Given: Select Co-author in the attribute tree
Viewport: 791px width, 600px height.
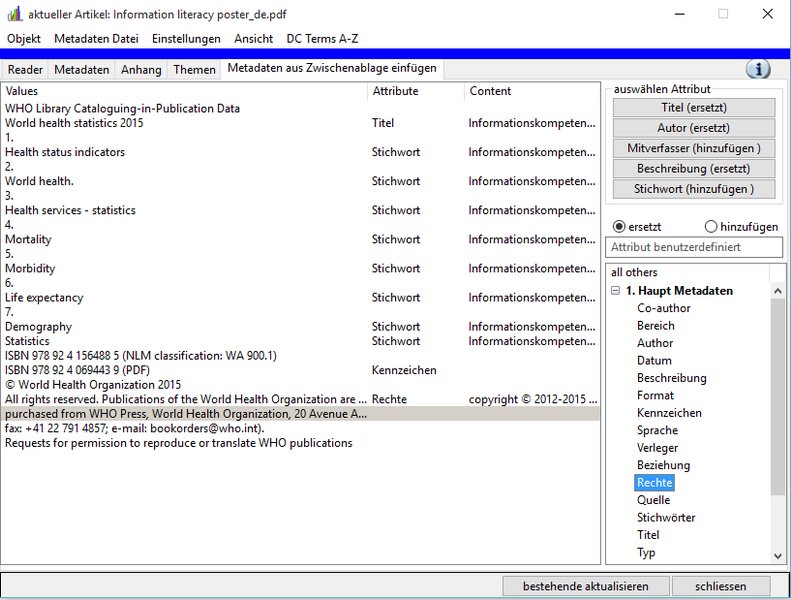Looking at the screenshot, I should (663, 308).
